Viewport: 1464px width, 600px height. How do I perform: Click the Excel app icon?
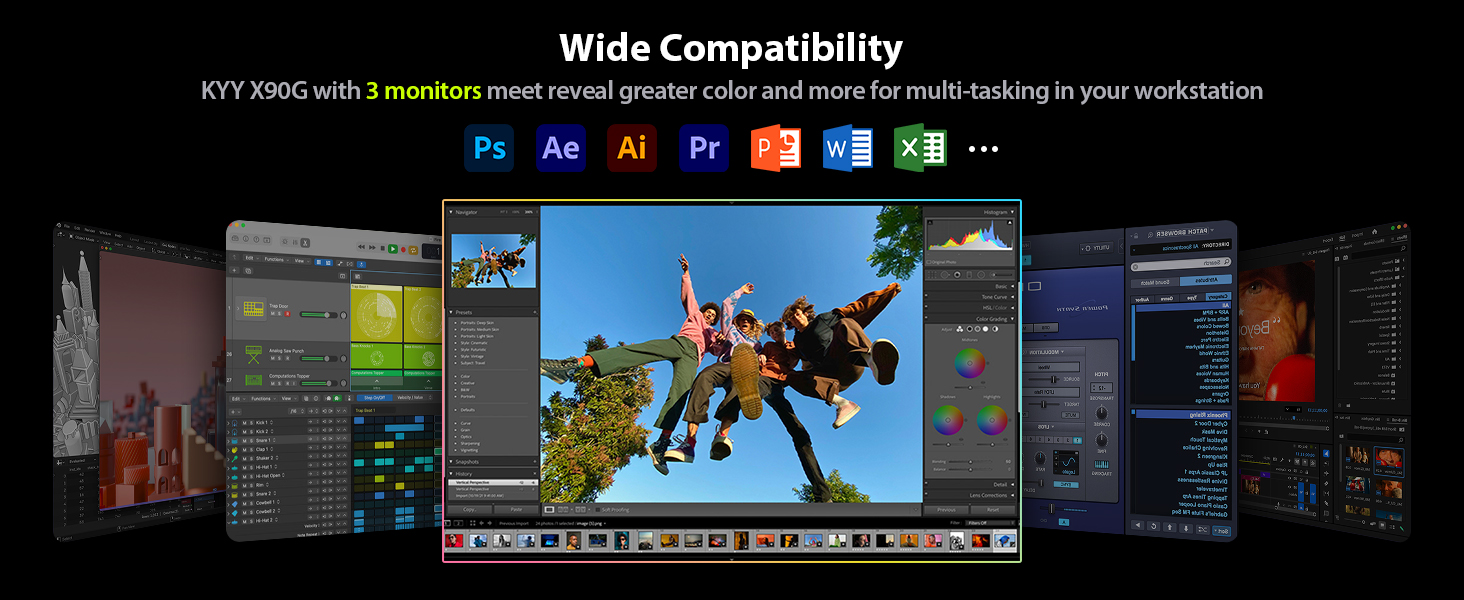(x=920, y=148)
